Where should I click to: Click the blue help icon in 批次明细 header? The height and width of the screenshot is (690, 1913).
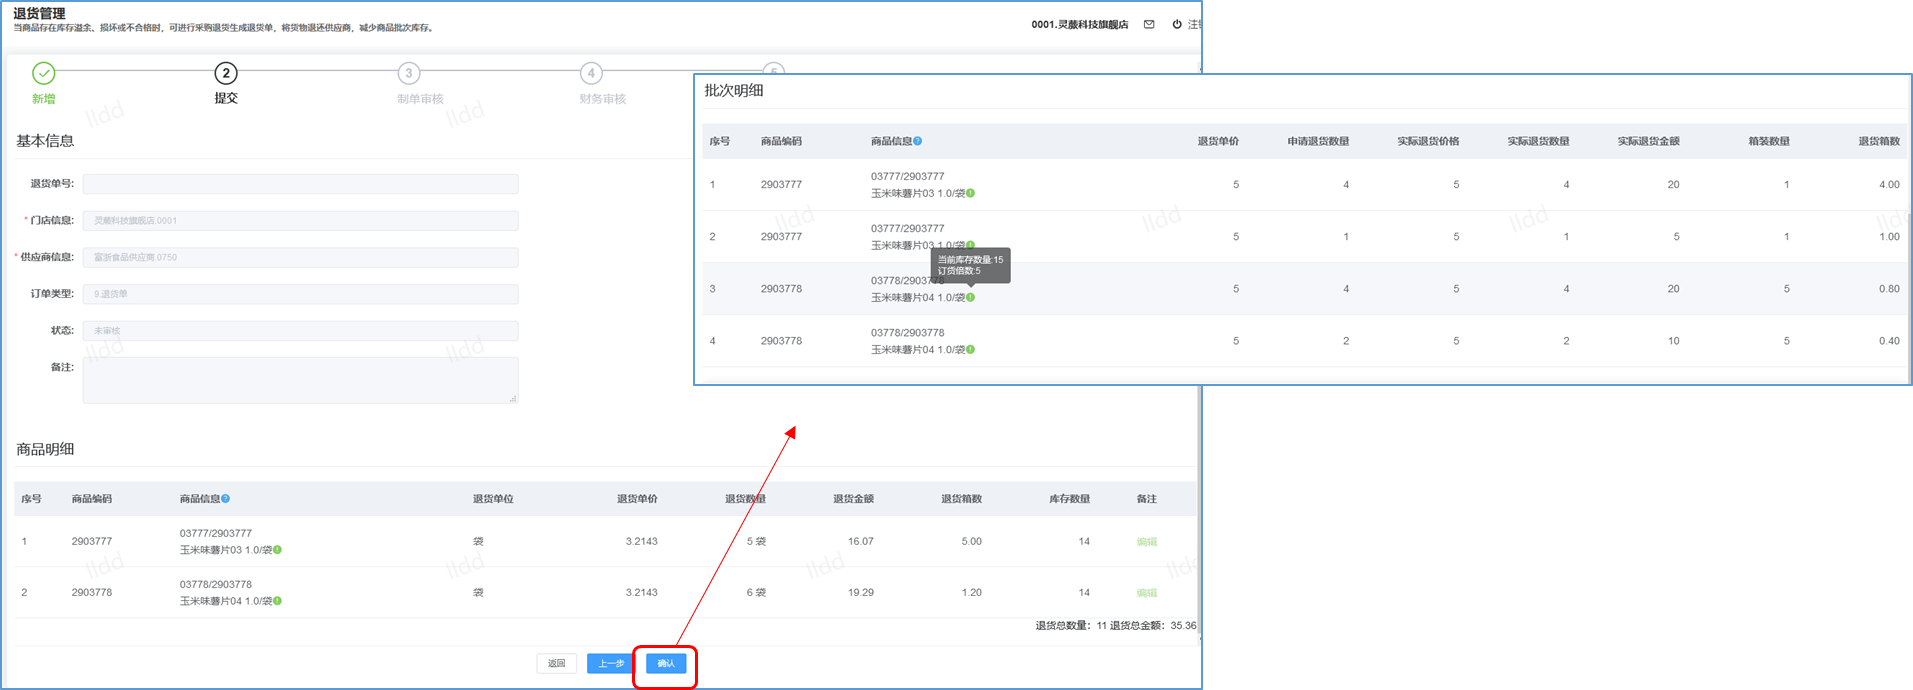[918, 141]
